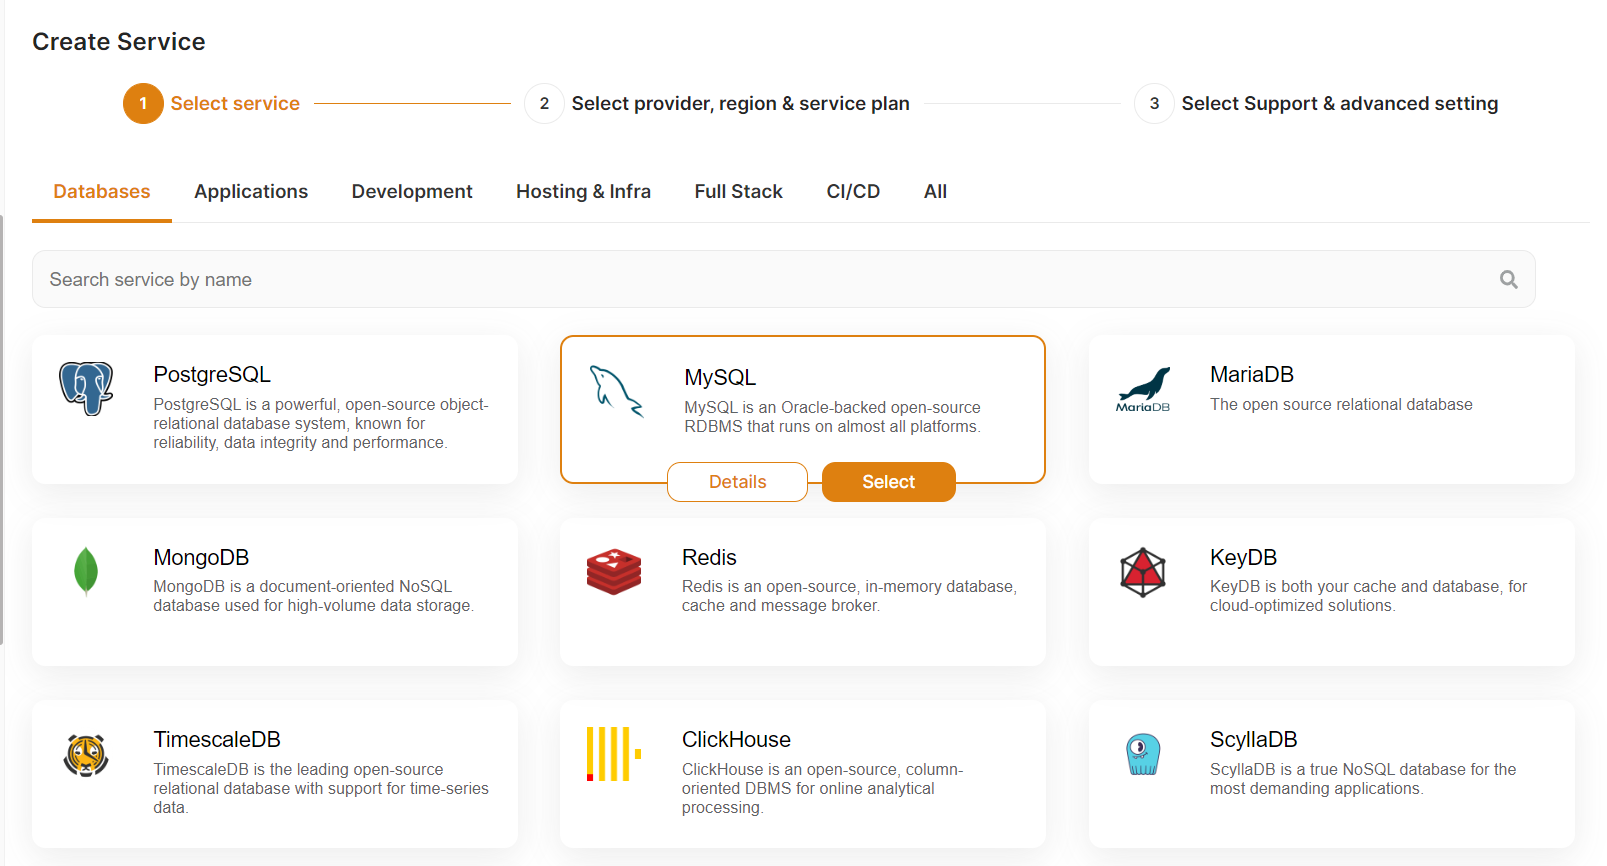Click the ScyllaDB blue monster icon
This screenshot has width=1607, height=866.
coord(1143,754)
